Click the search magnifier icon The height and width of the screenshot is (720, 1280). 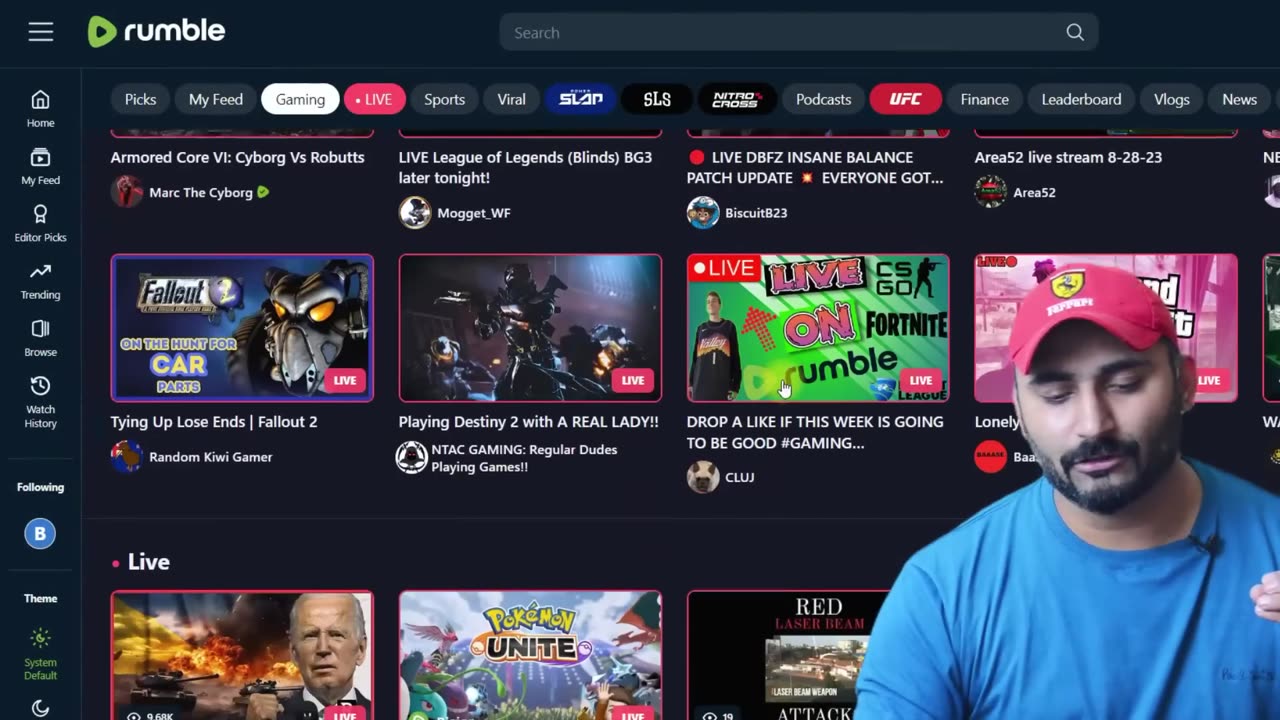pyautogui.click(x=1075, y=33)
